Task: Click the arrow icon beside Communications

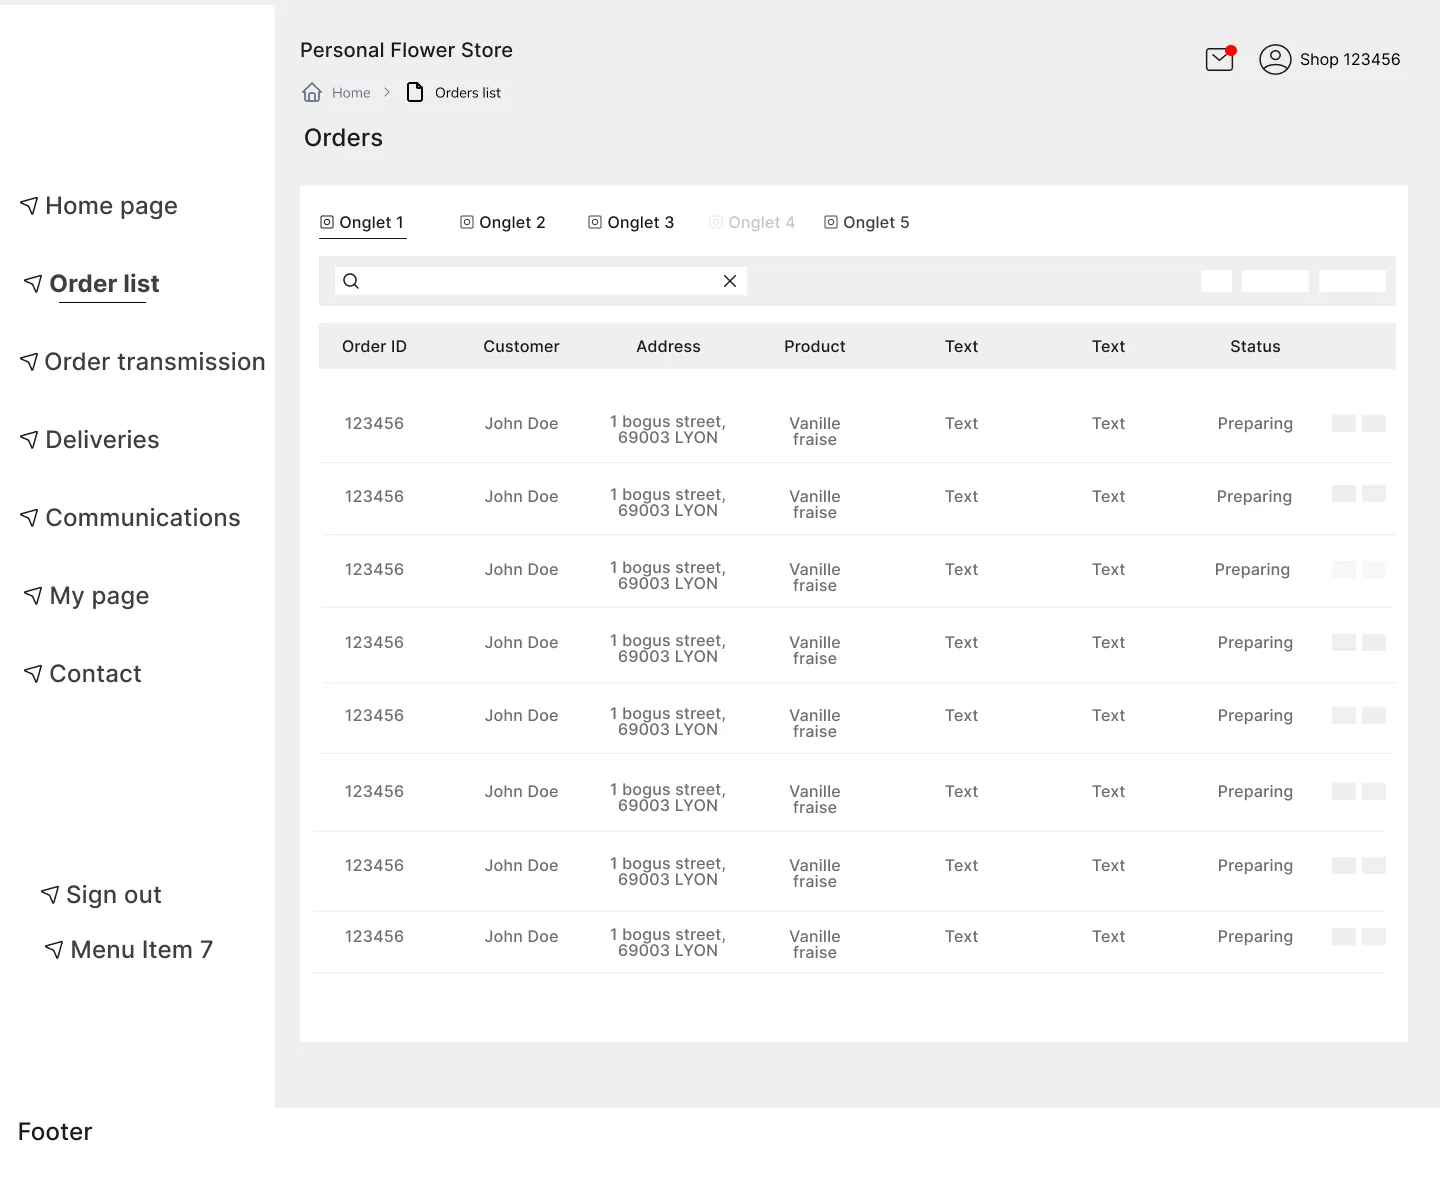Action: click(x=30, y=518)
